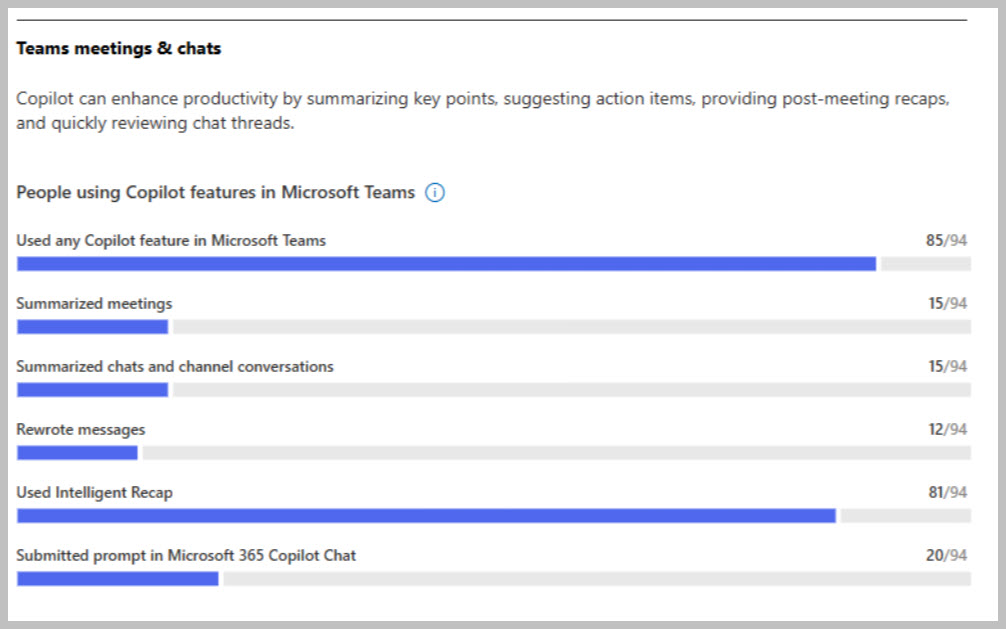Image resolution: width=1006 pixels, height=629 pixels.
Task: Select the "Rewrote messages" label
Action: (x=81, y=430)
